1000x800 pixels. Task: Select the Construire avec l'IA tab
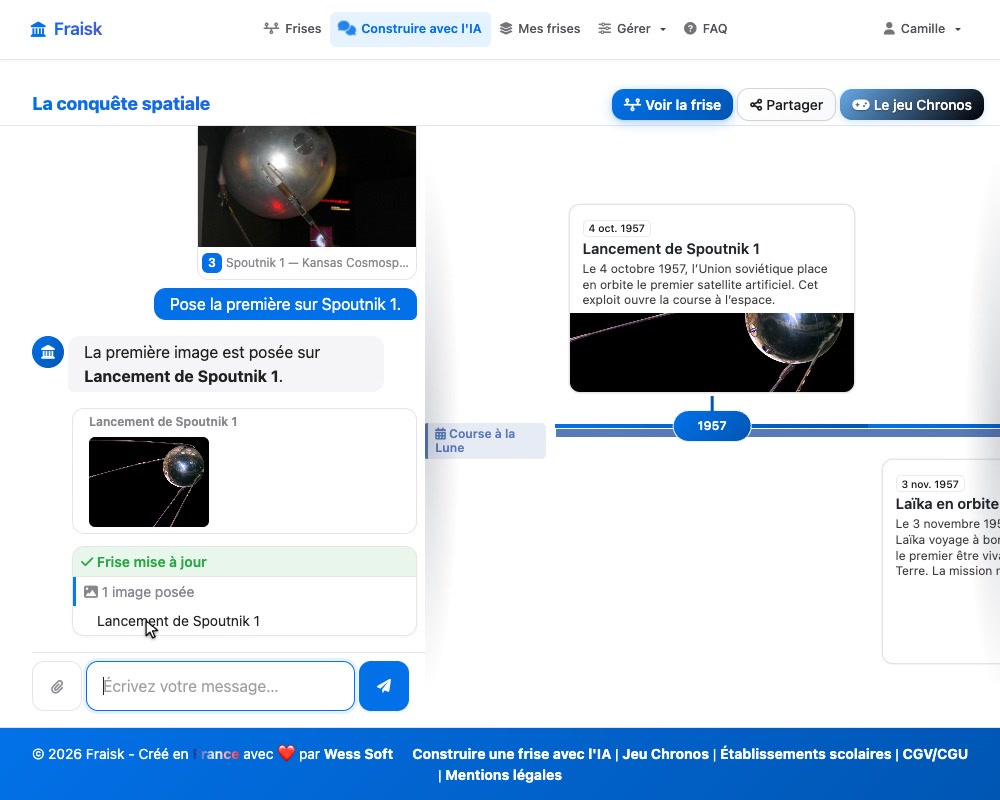410,29
